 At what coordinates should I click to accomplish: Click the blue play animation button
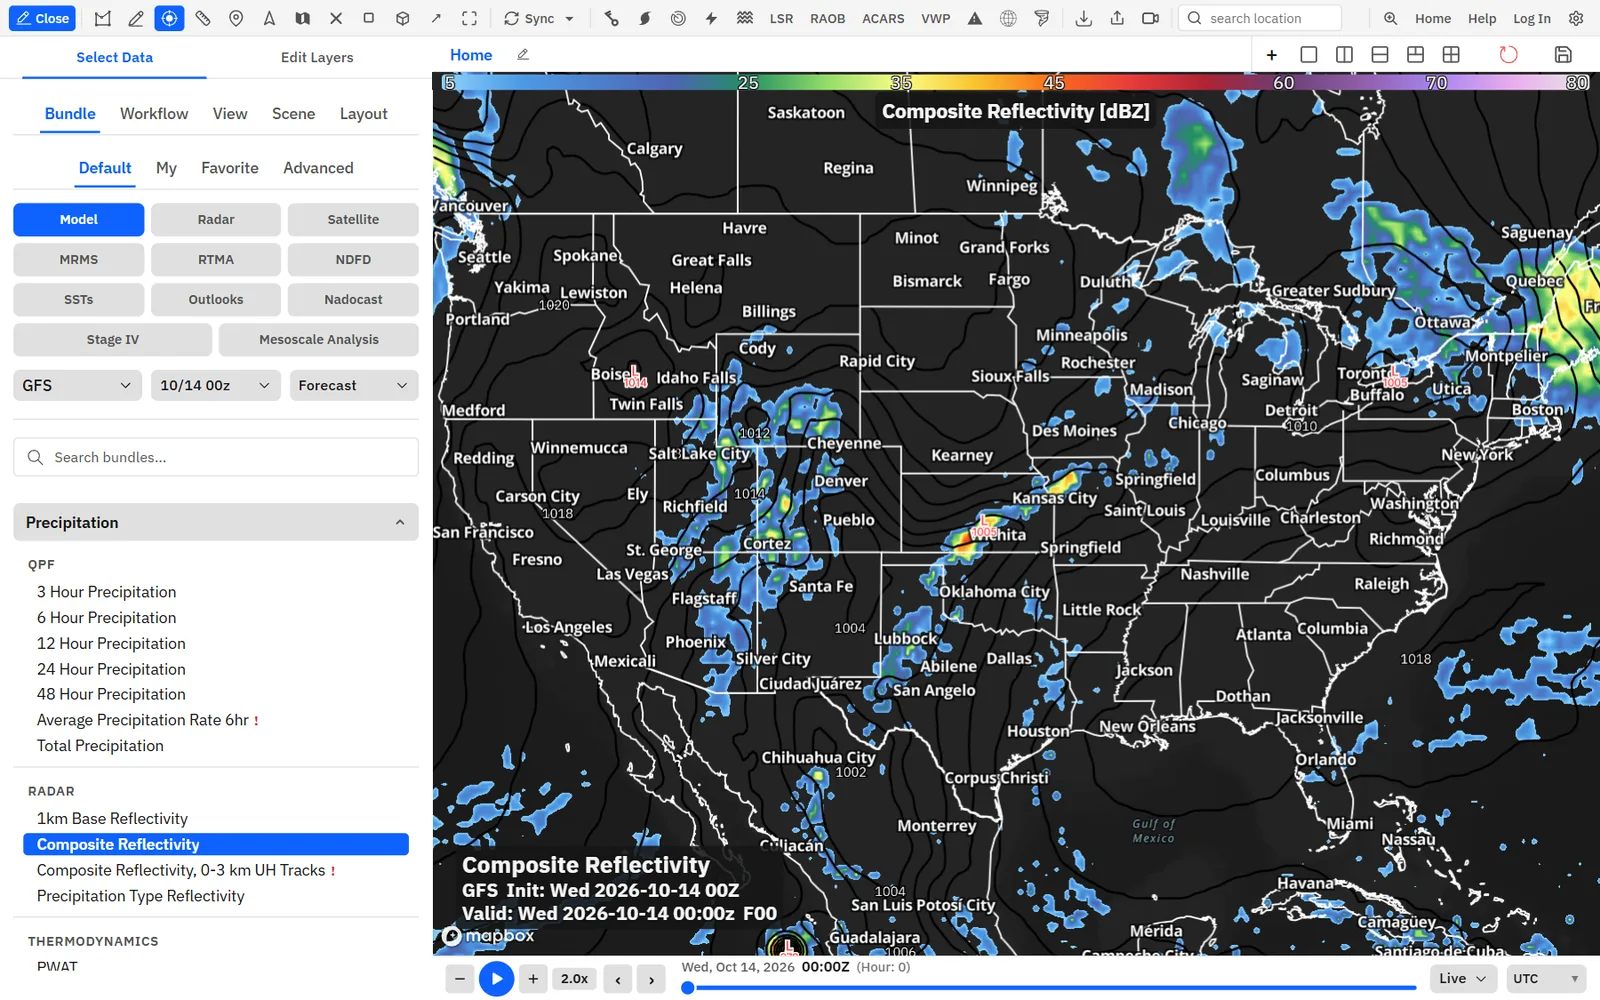click(x=496, y=979)
